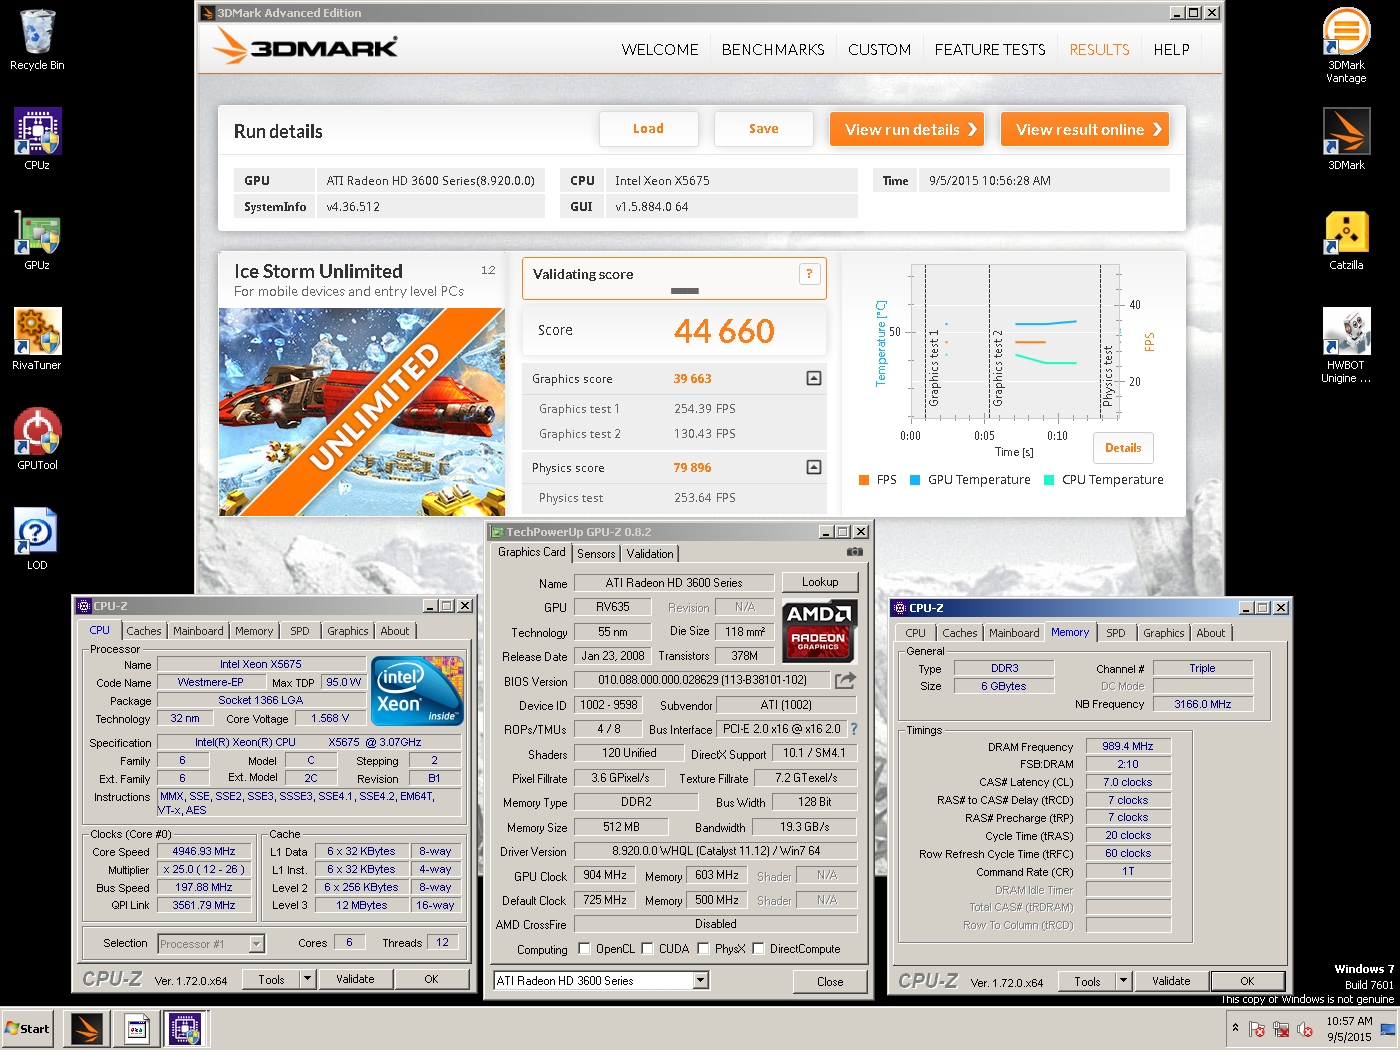Launch GPUz desktop shortcut
The height and width of the screenshot is (1050, 1400).
click(x=37, y=239)
